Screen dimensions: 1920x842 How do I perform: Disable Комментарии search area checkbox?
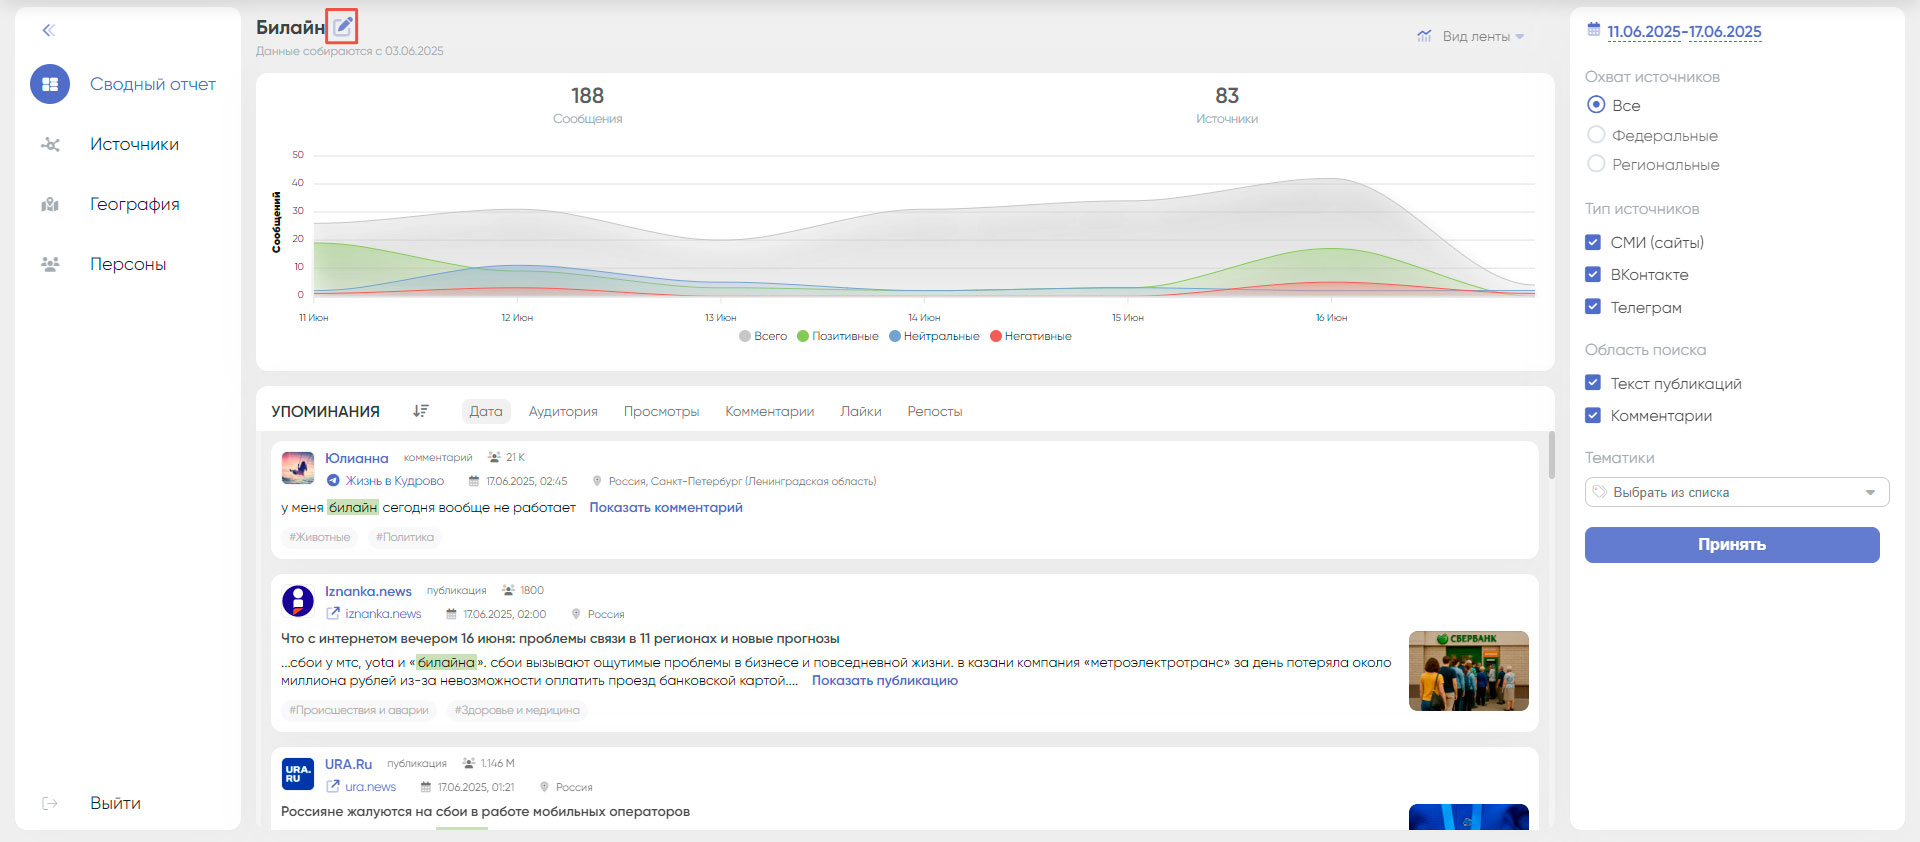(1593, 415)
